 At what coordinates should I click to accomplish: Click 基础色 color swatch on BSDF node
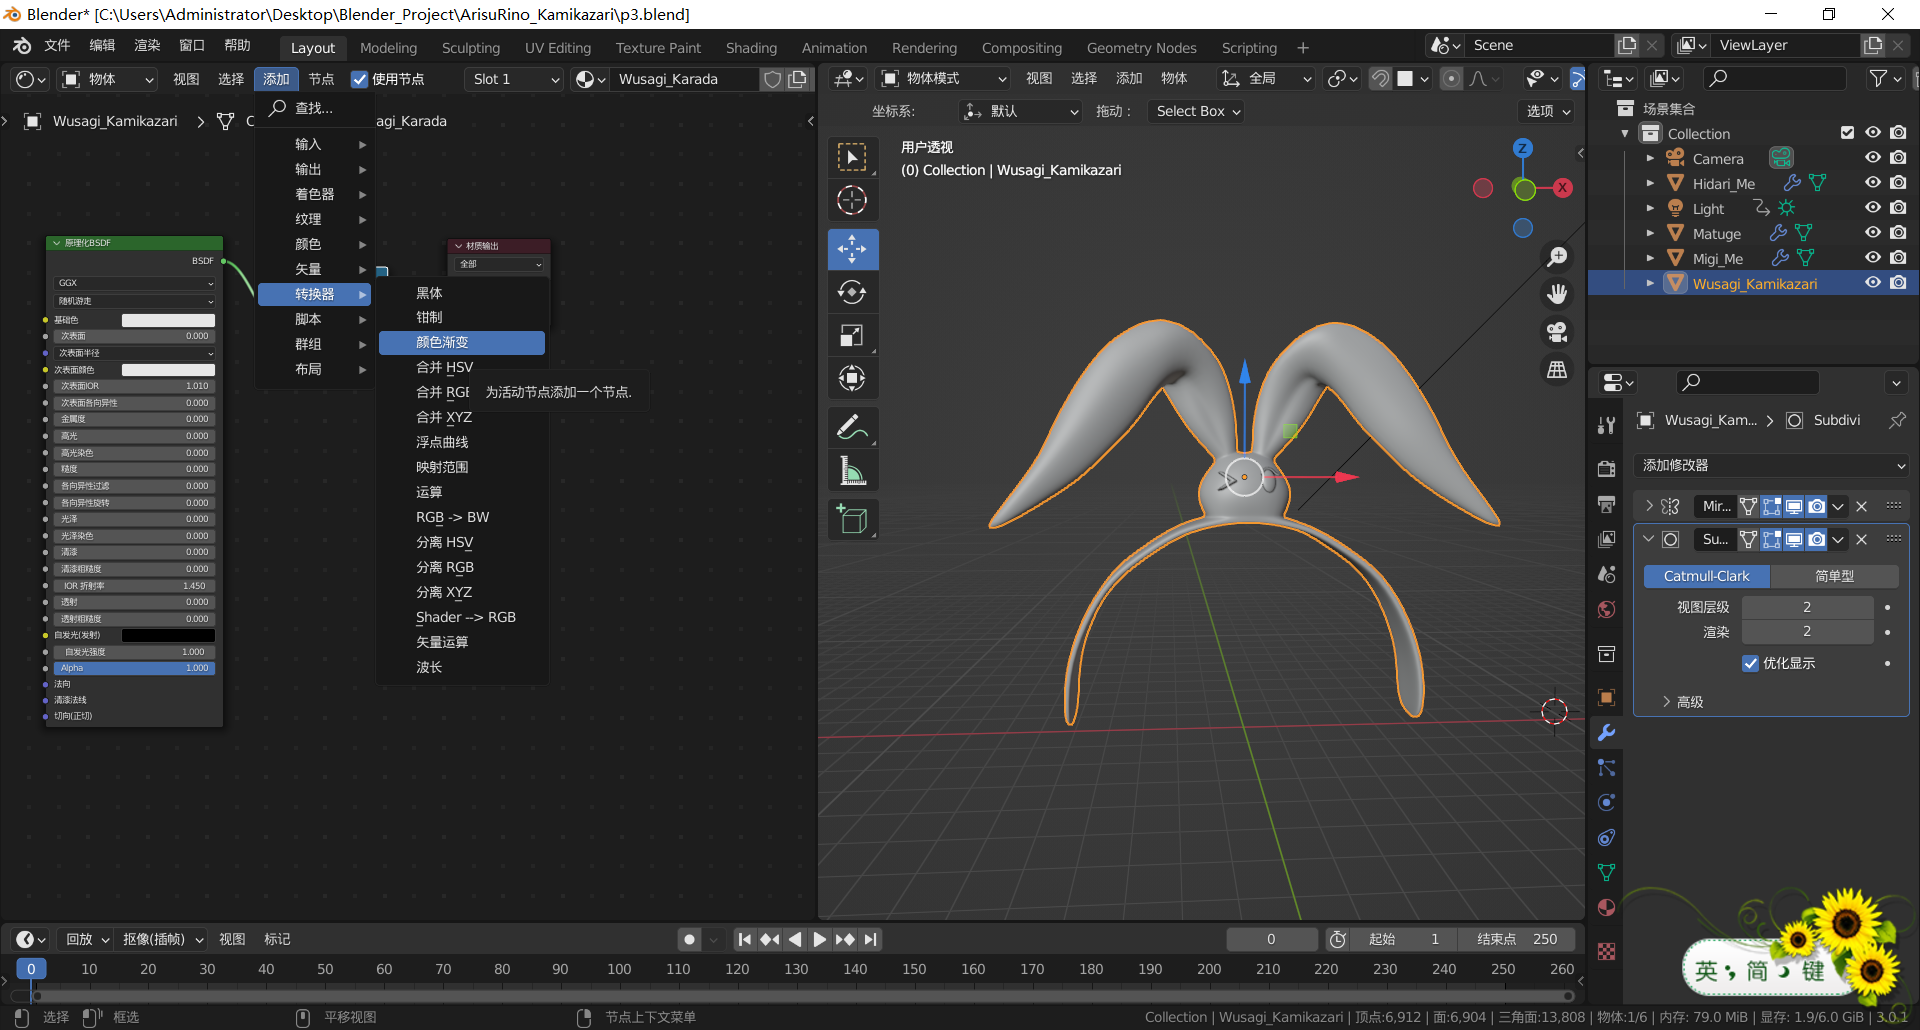click(168, 320)
